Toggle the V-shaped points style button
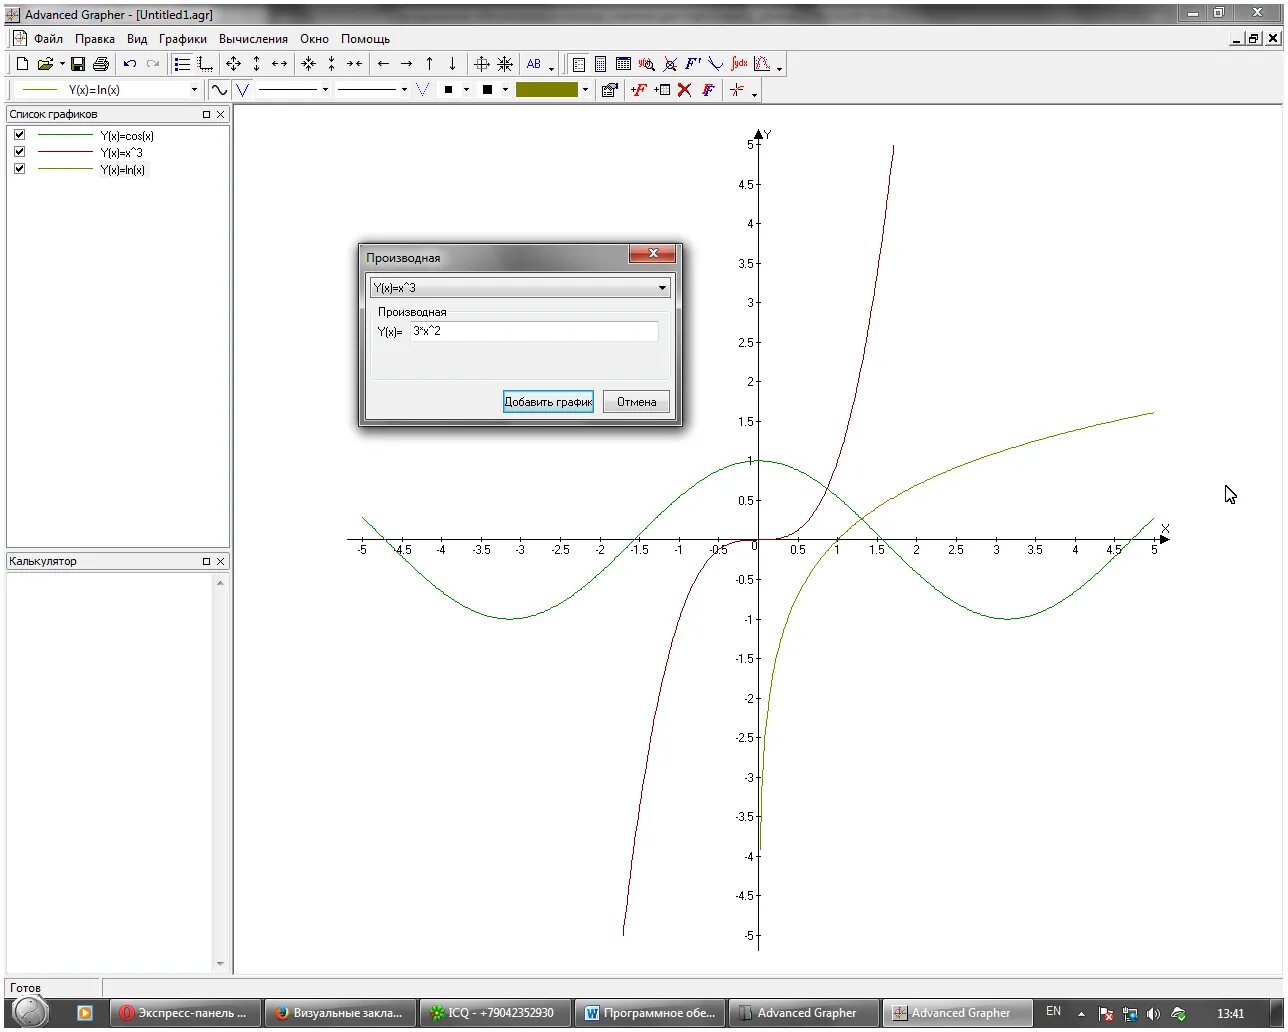This screenshot has height=1032, width=1288. (x=243, y=90)
